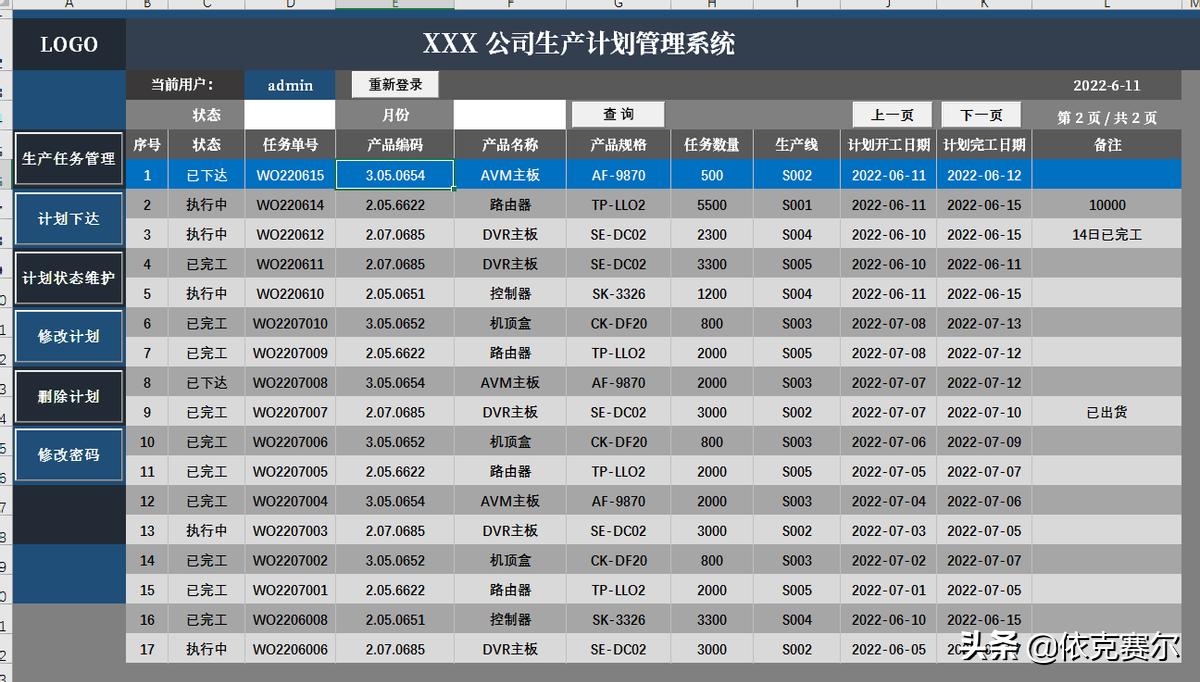
Task: Select task order WO220614 row
Action: [289, 204]
